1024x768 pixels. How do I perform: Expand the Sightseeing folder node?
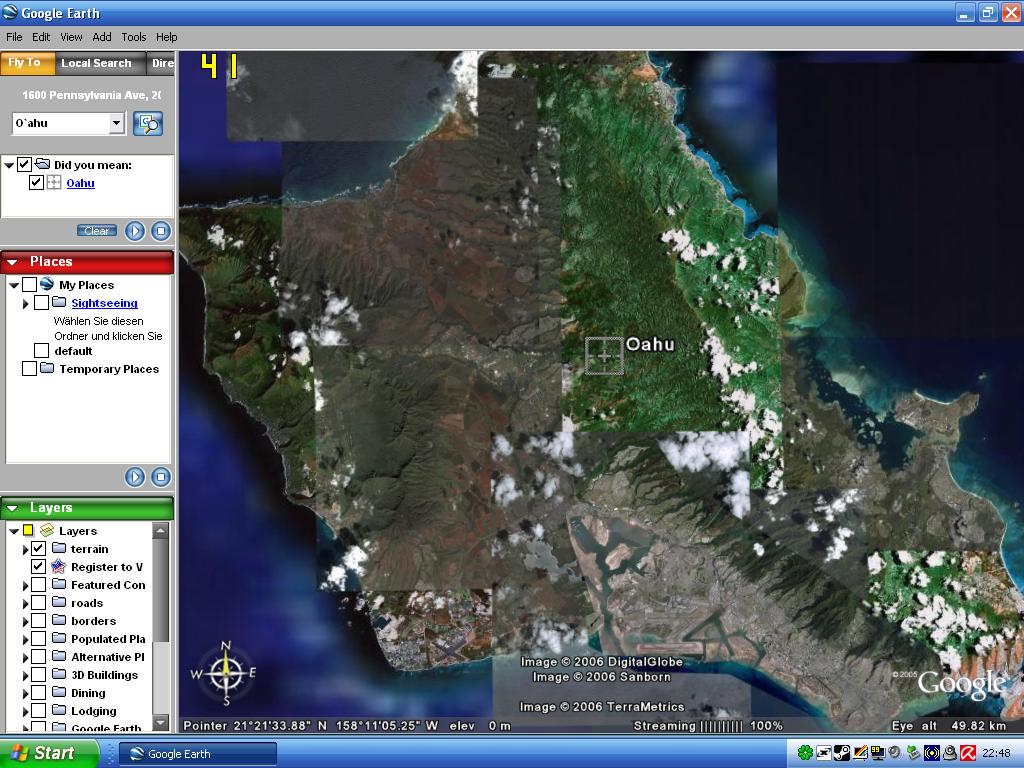point(25,303)
